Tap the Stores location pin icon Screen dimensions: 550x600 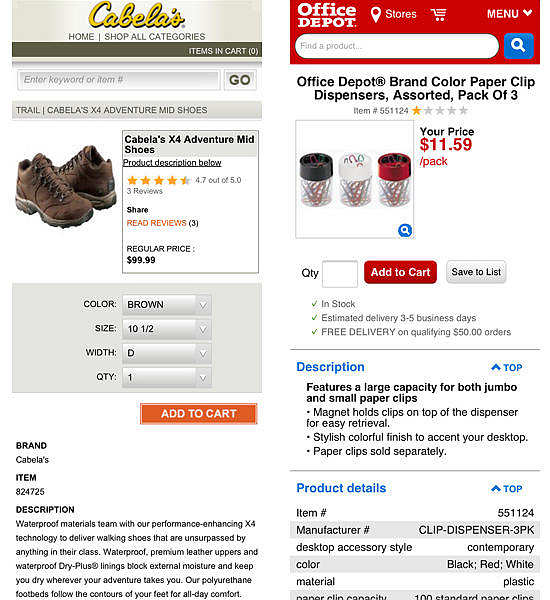375,15
